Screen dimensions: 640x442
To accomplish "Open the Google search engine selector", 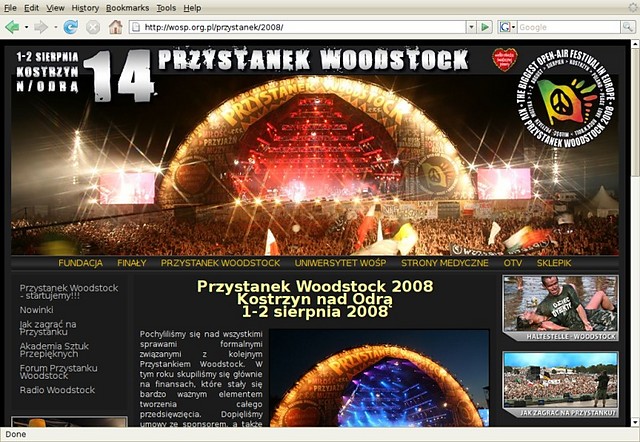I will click(x=507, y=27).
